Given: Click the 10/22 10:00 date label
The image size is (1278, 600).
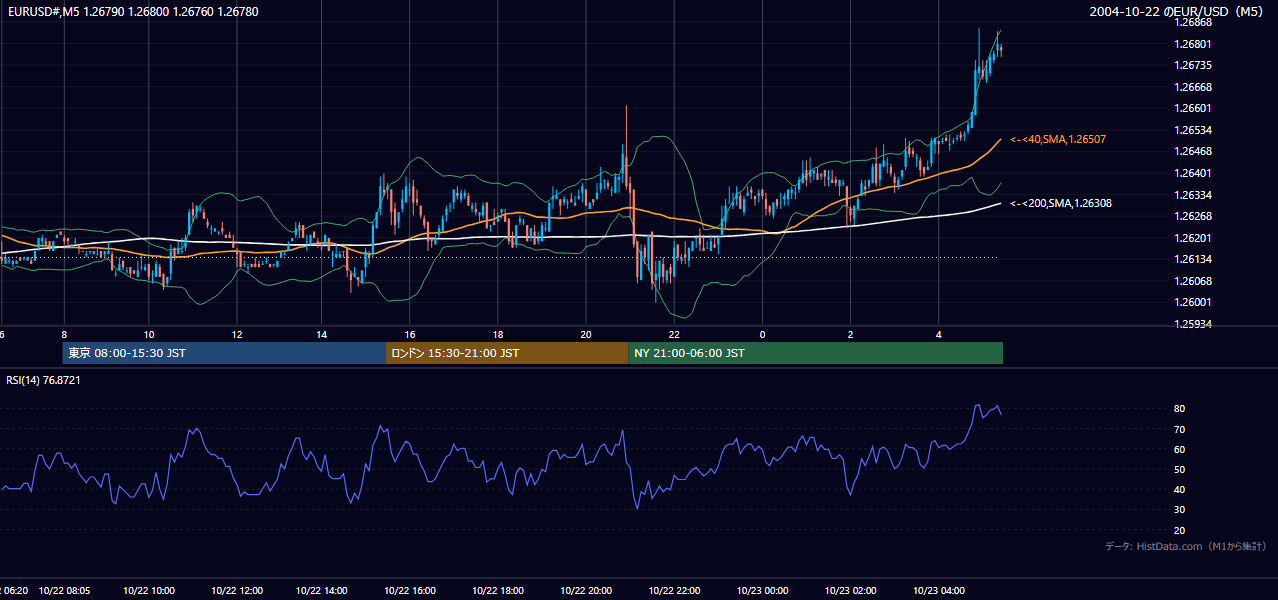Looking at the screenshot, I should coord(149,591).
